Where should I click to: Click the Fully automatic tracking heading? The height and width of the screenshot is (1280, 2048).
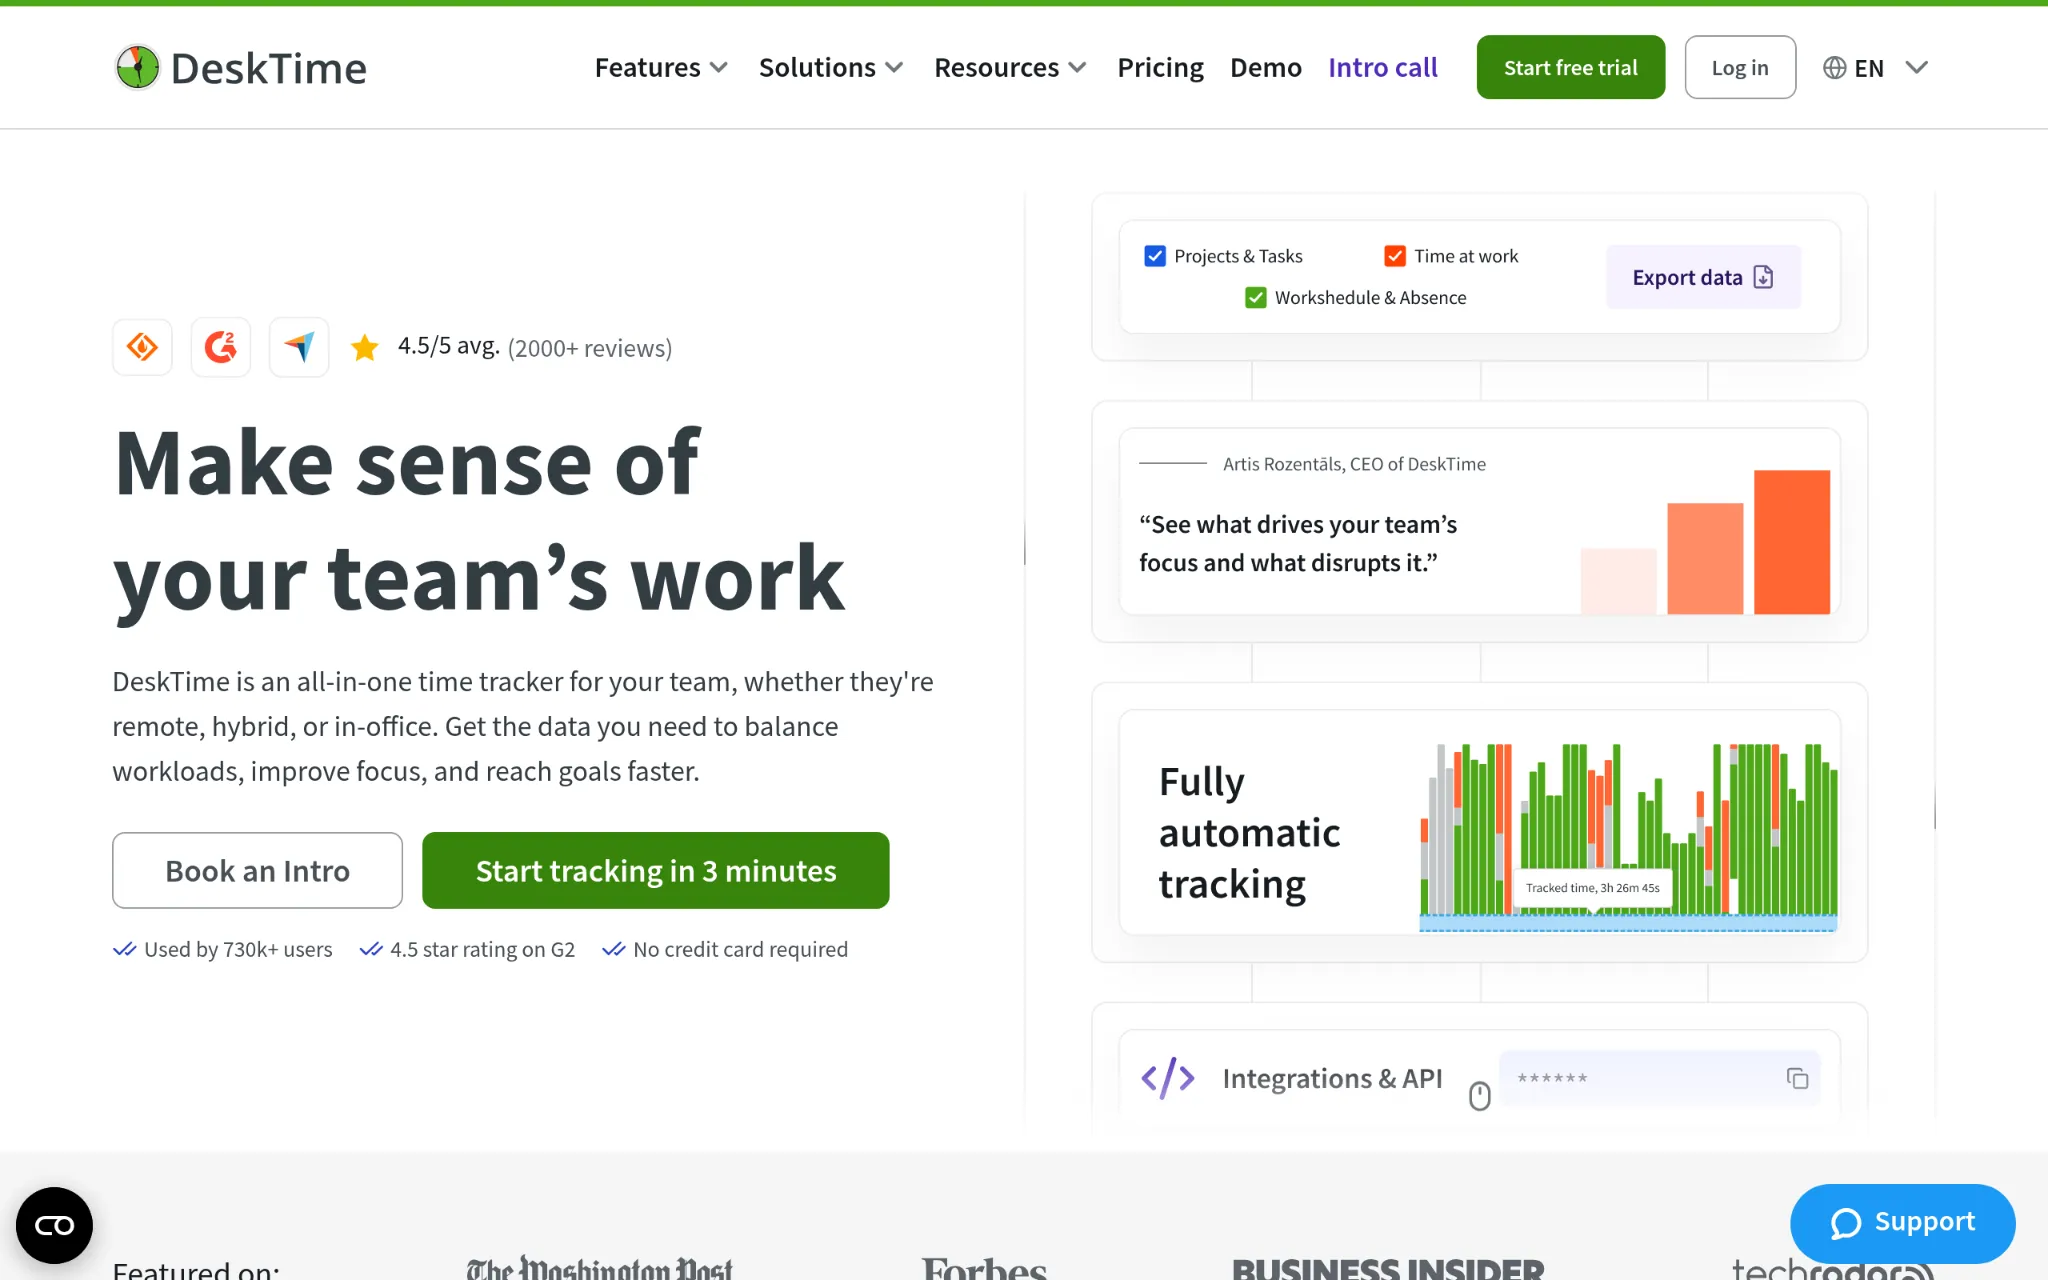(x=1250, y=833)
